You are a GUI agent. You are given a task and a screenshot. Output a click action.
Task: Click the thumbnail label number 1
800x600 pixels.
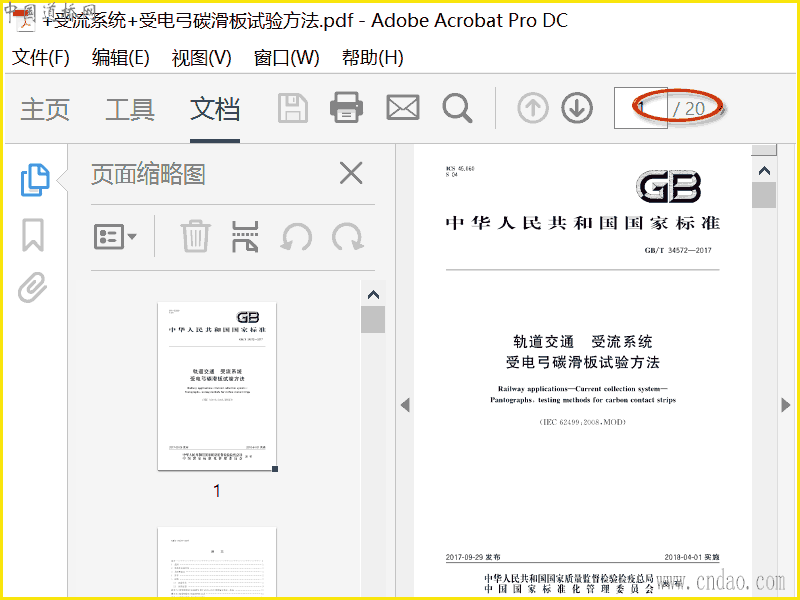[x=217, y=491]
